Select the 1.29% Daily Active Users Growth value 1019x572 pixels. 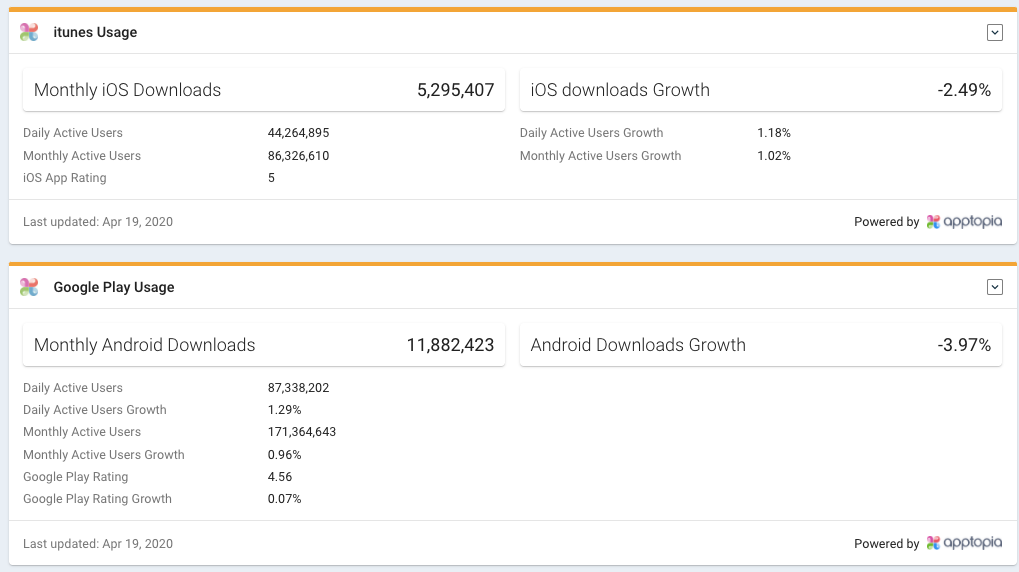284,410
